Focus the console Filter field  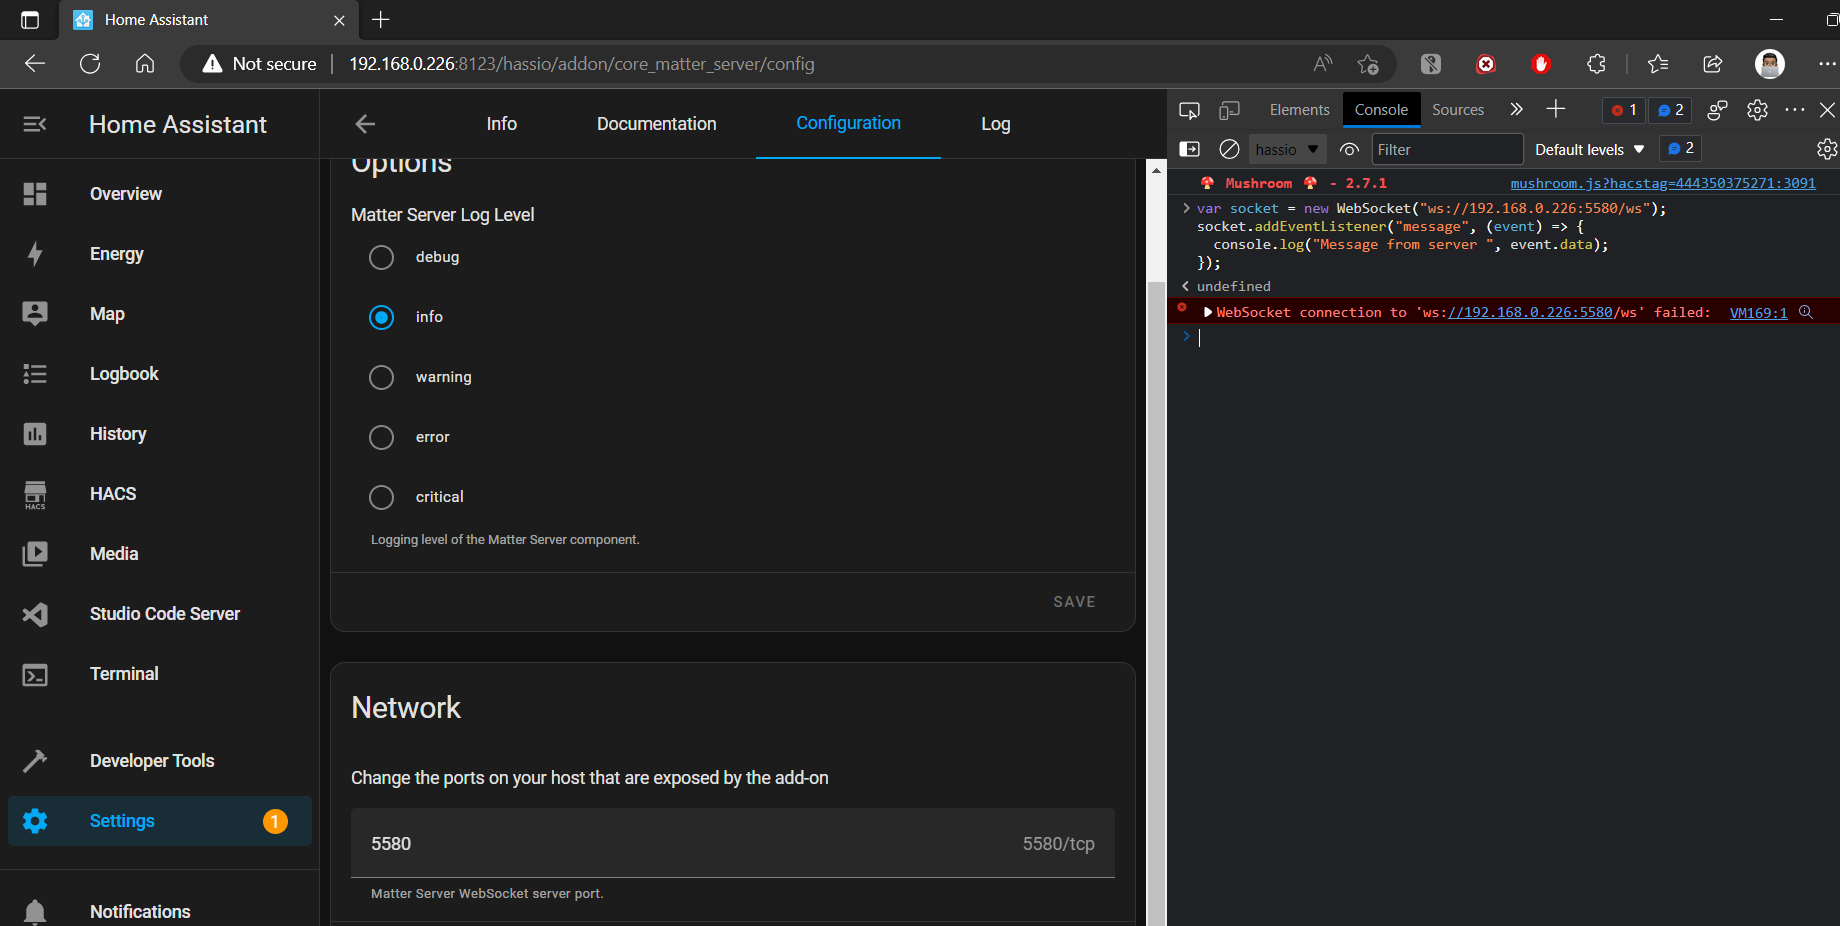[x=1447, y=149]
